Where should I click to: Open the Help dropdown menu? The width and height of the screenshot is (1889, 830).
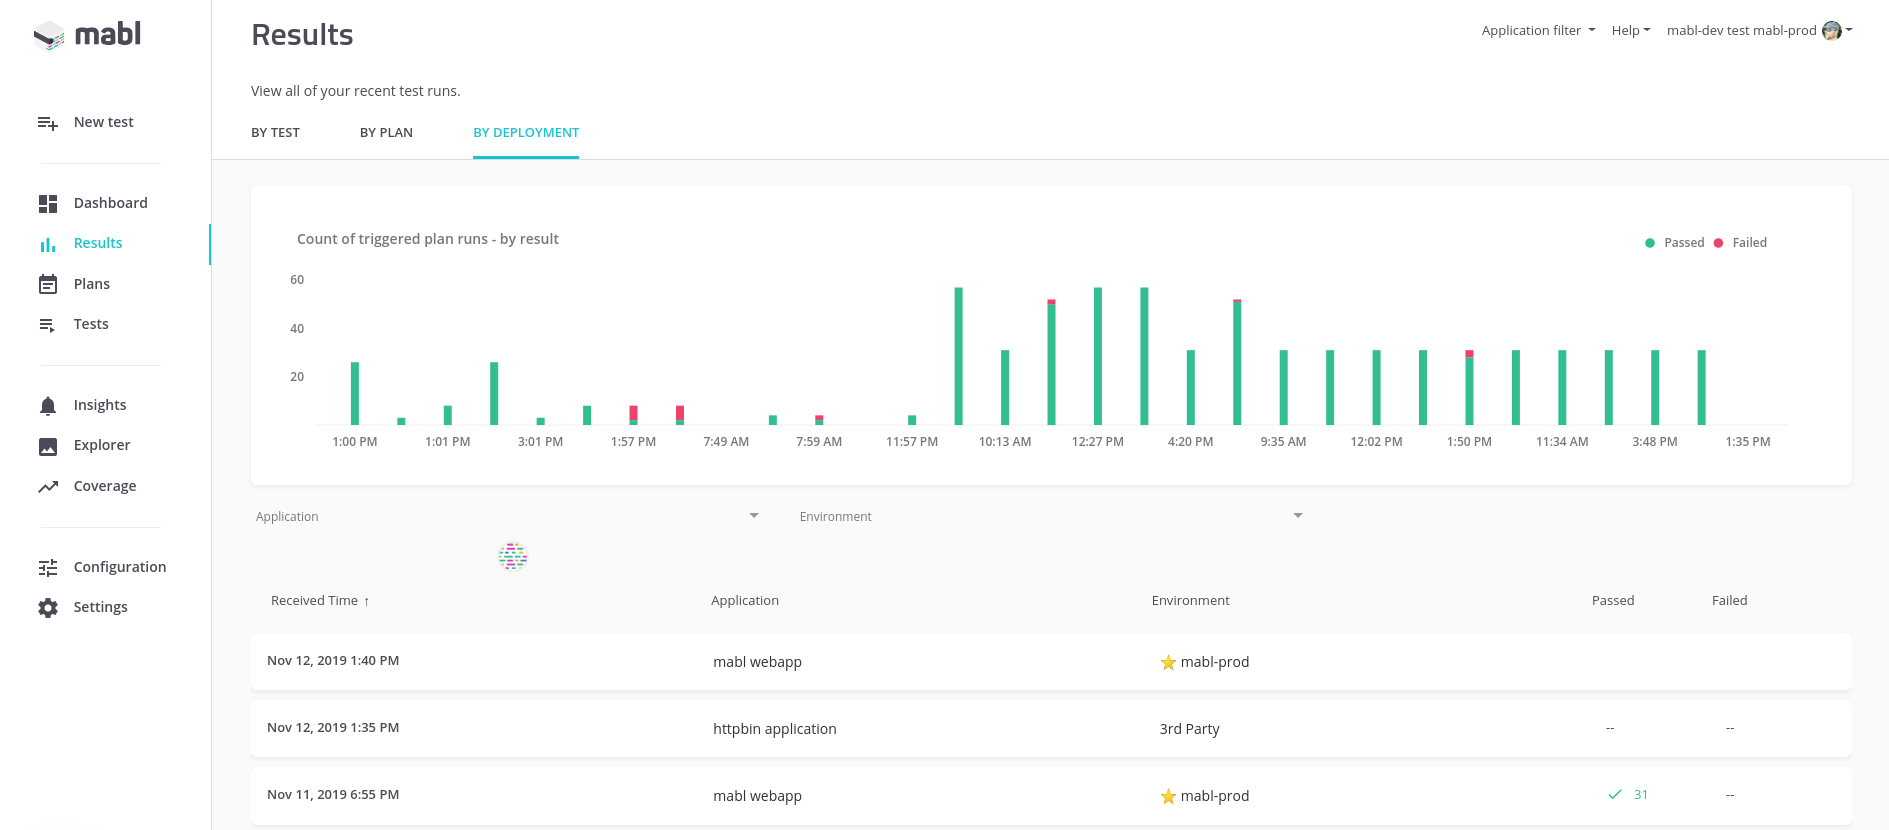click(x=1631, y=31)
